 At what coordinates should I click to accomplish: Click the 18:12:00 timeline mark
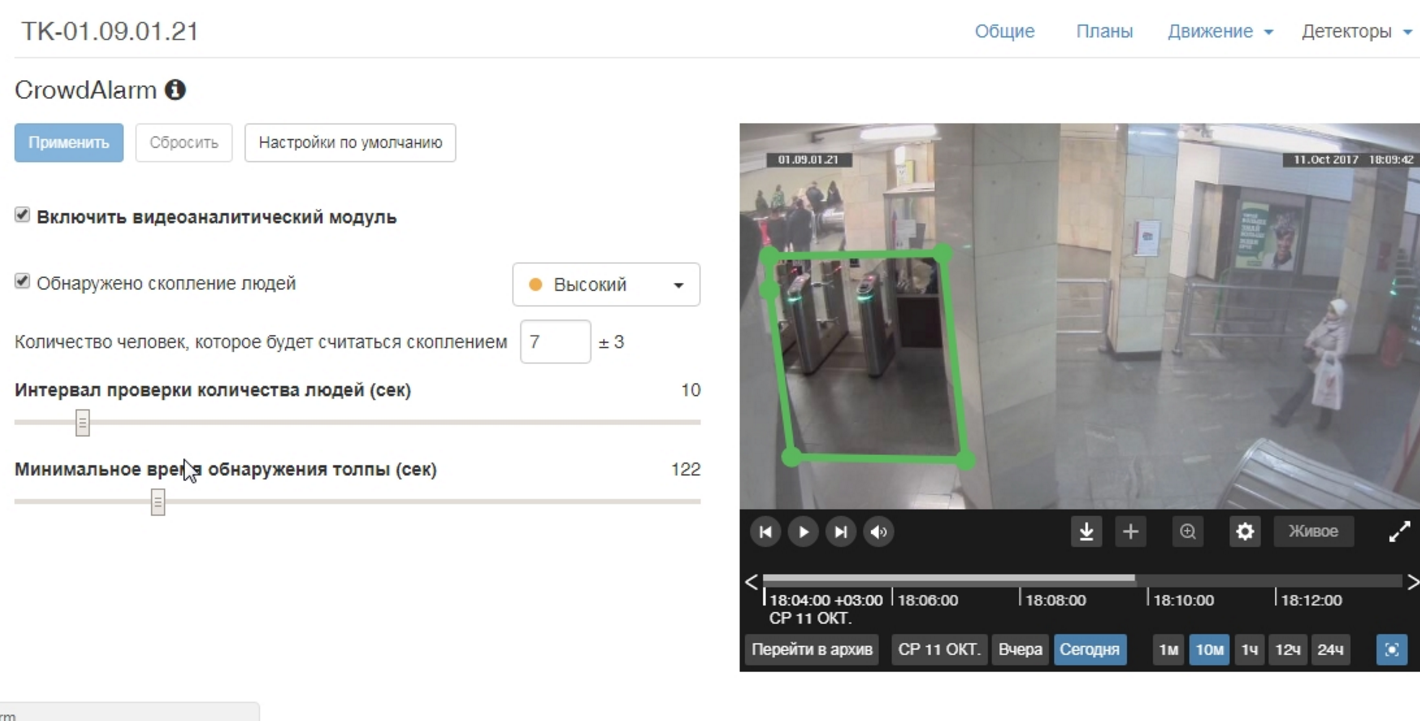tap(1312, 600)
